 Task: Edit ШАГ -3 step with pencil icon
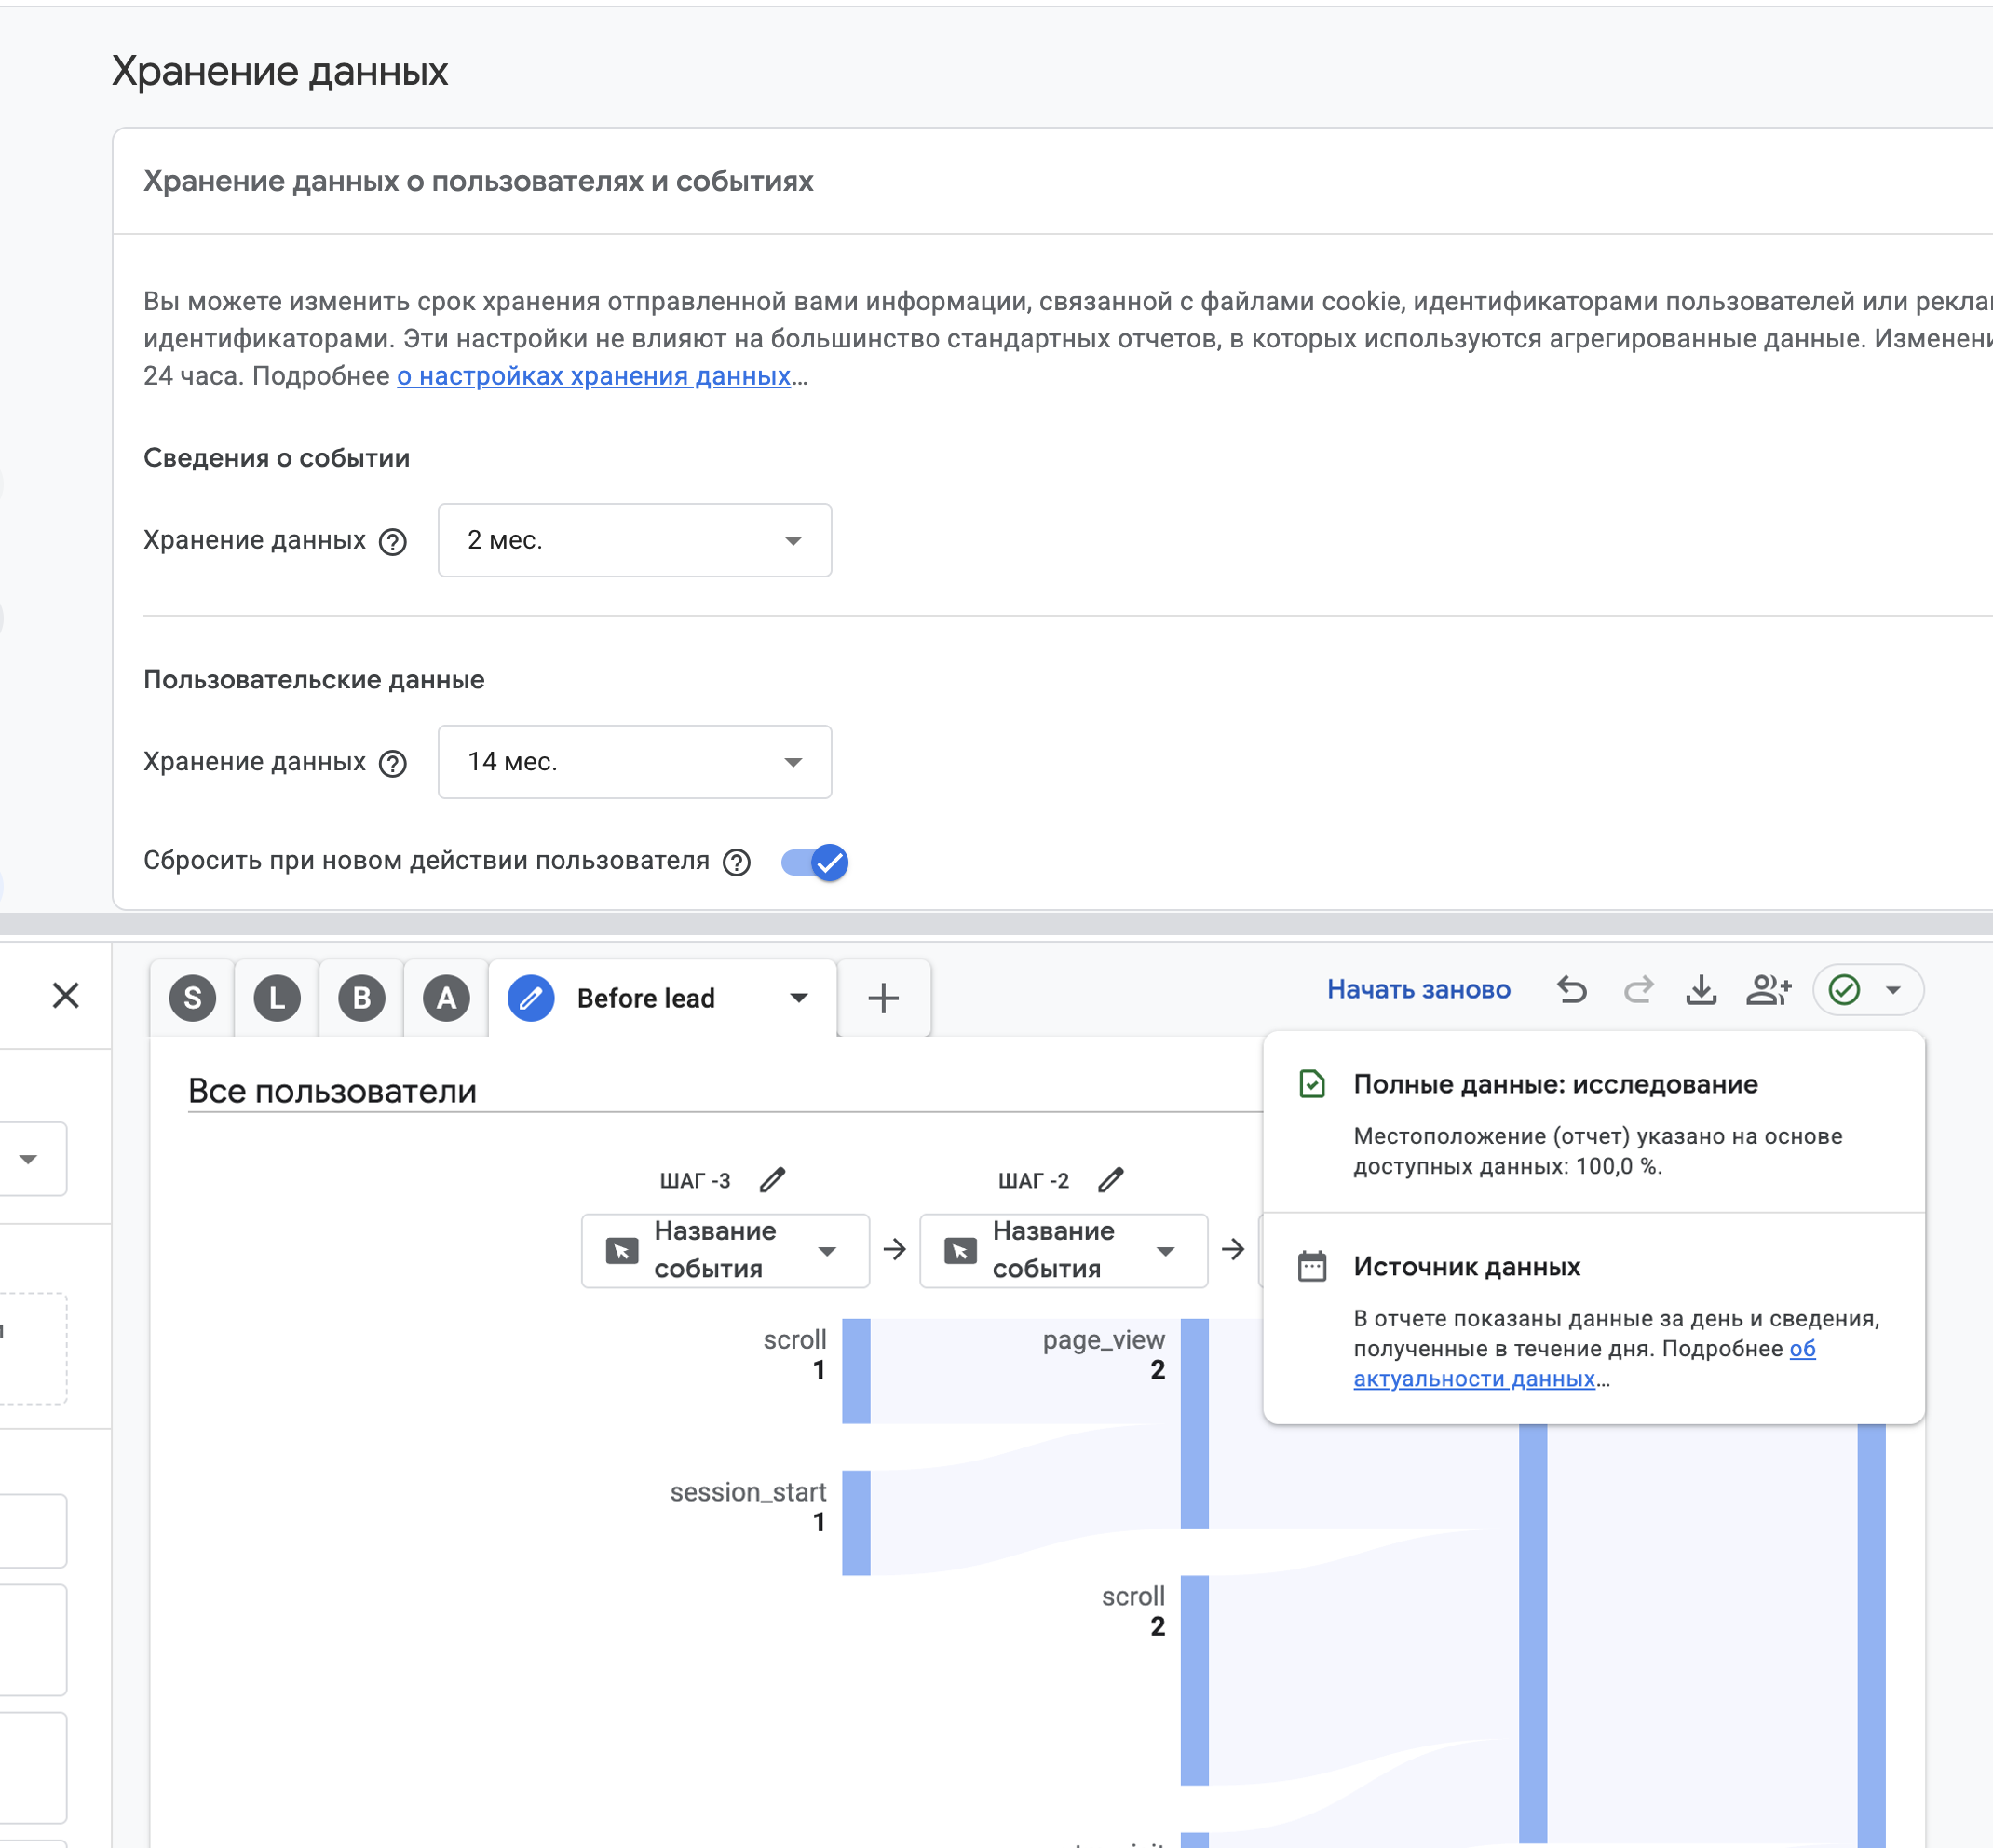[772, 1180]
